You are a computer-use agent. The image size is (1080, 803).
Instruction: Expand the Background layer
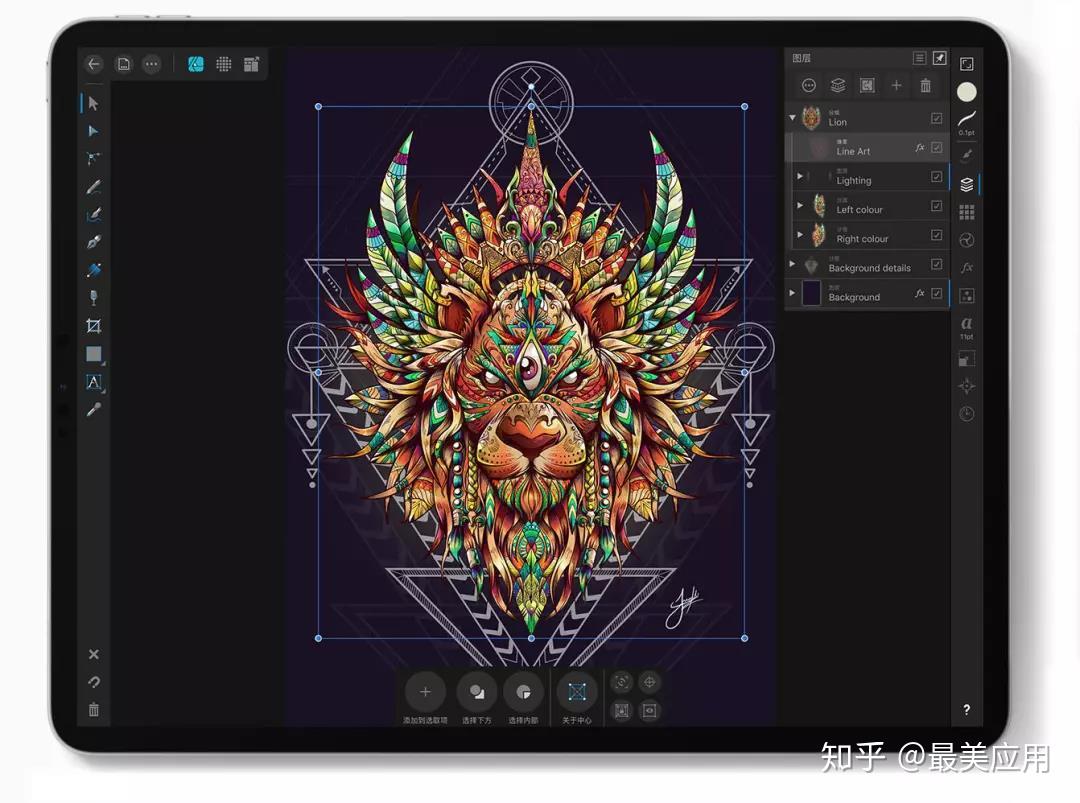pos(792,293)
